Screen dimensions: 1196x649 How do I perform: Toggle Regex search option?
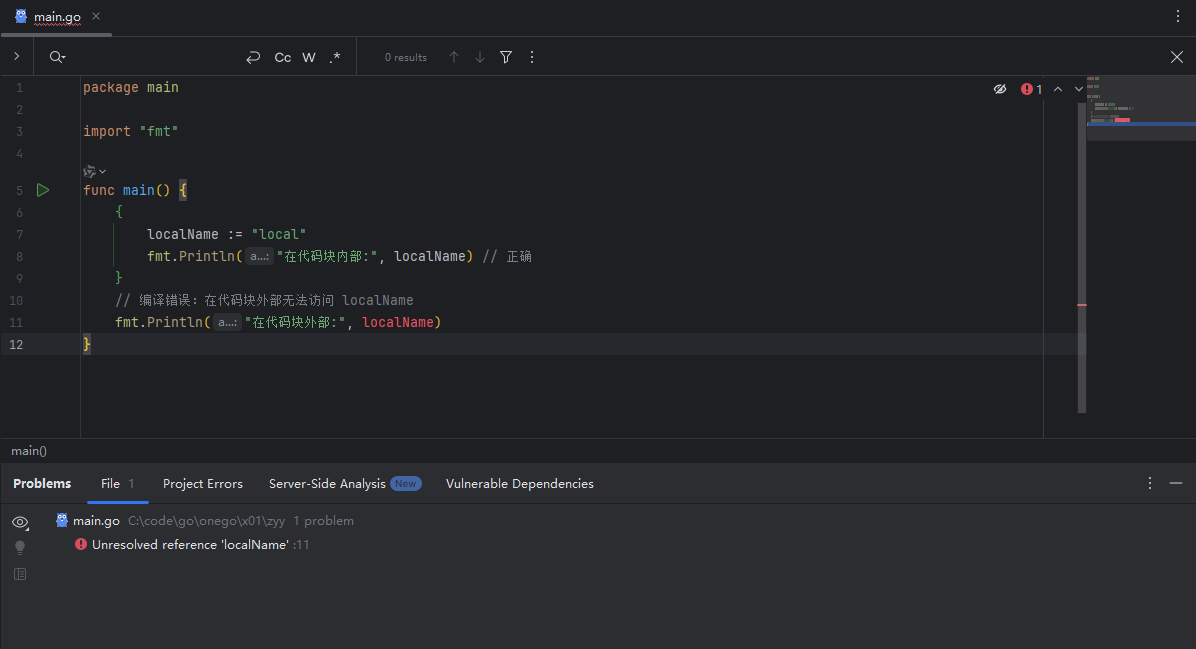[x=335, y=57]
